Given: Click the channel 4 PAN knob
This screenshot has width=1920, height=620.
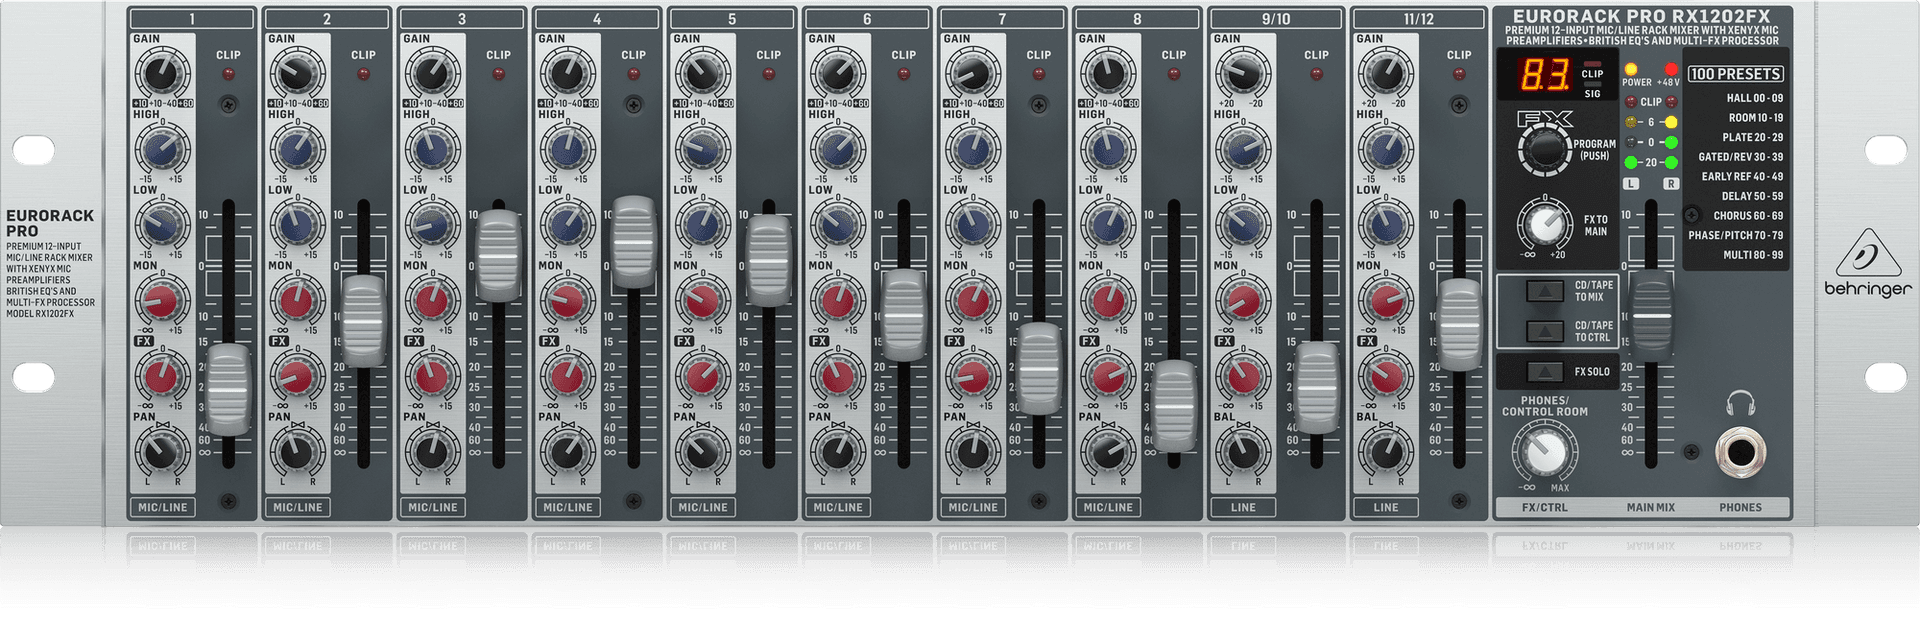Looking at the screenshot, I should (x=566, y=452).
